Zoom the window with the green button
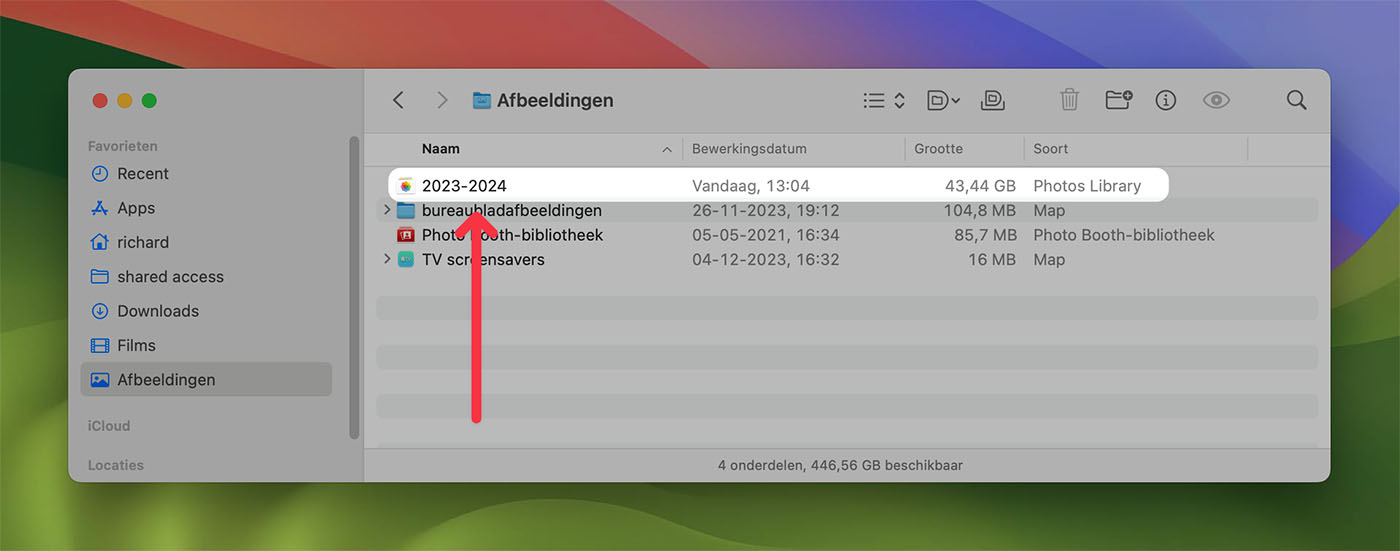This screenshot has width=1400, height=551. 149,100
